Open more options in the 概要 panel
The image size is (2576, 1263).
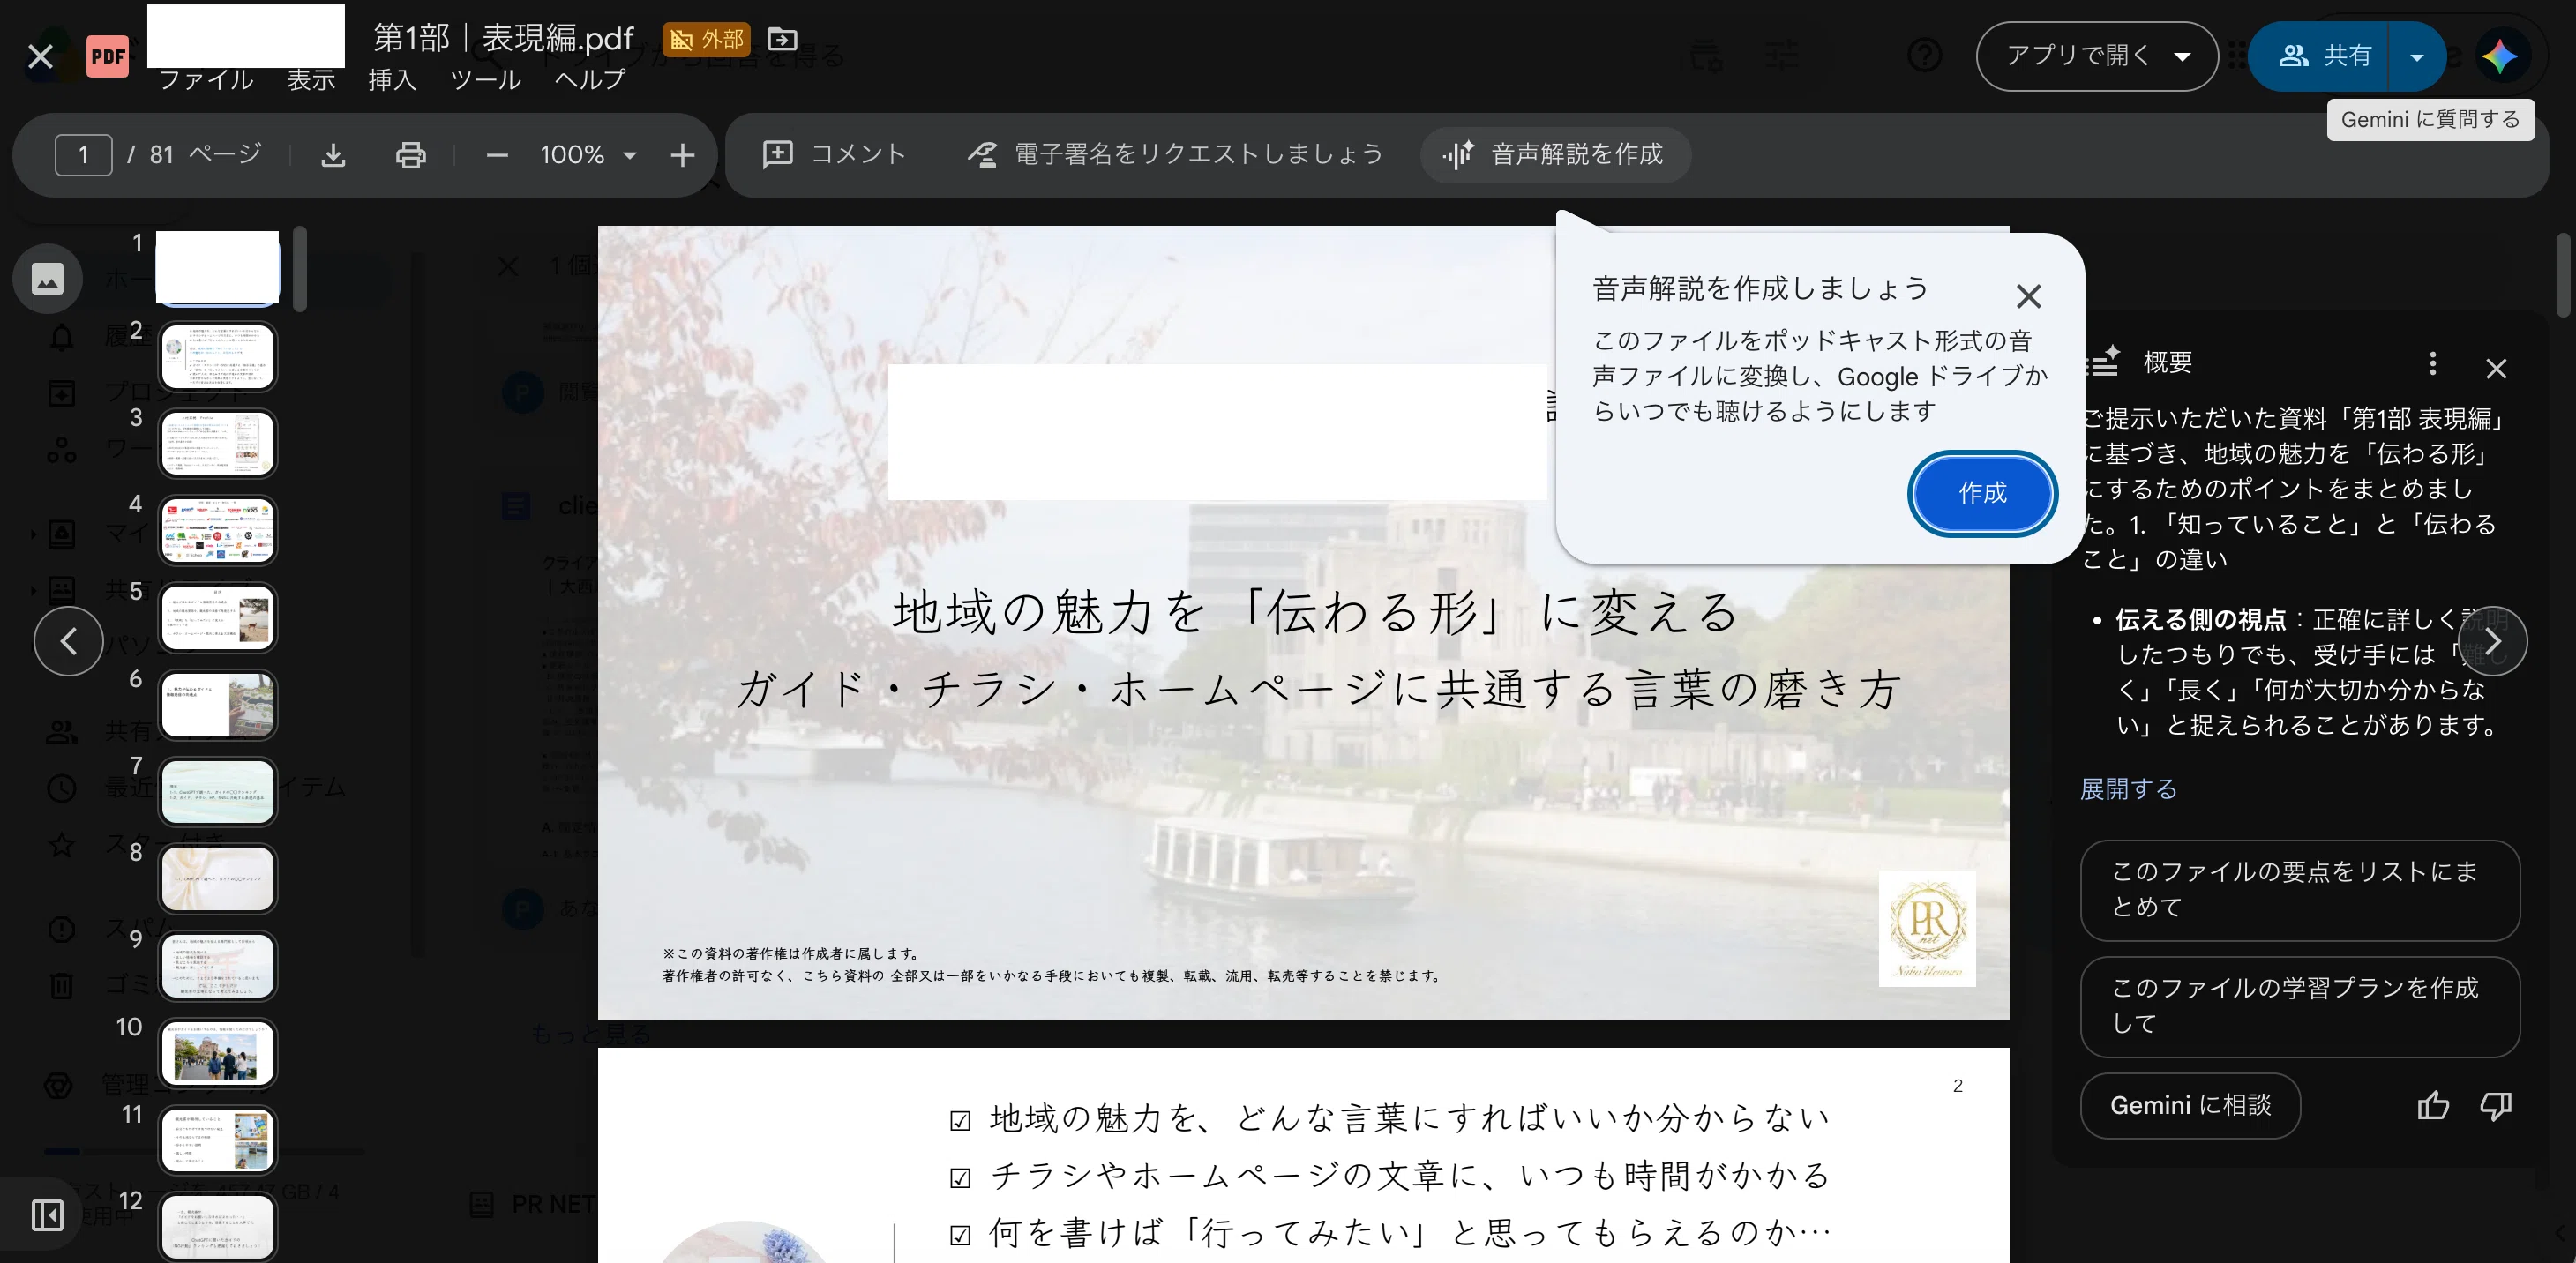click(2432, 364)
